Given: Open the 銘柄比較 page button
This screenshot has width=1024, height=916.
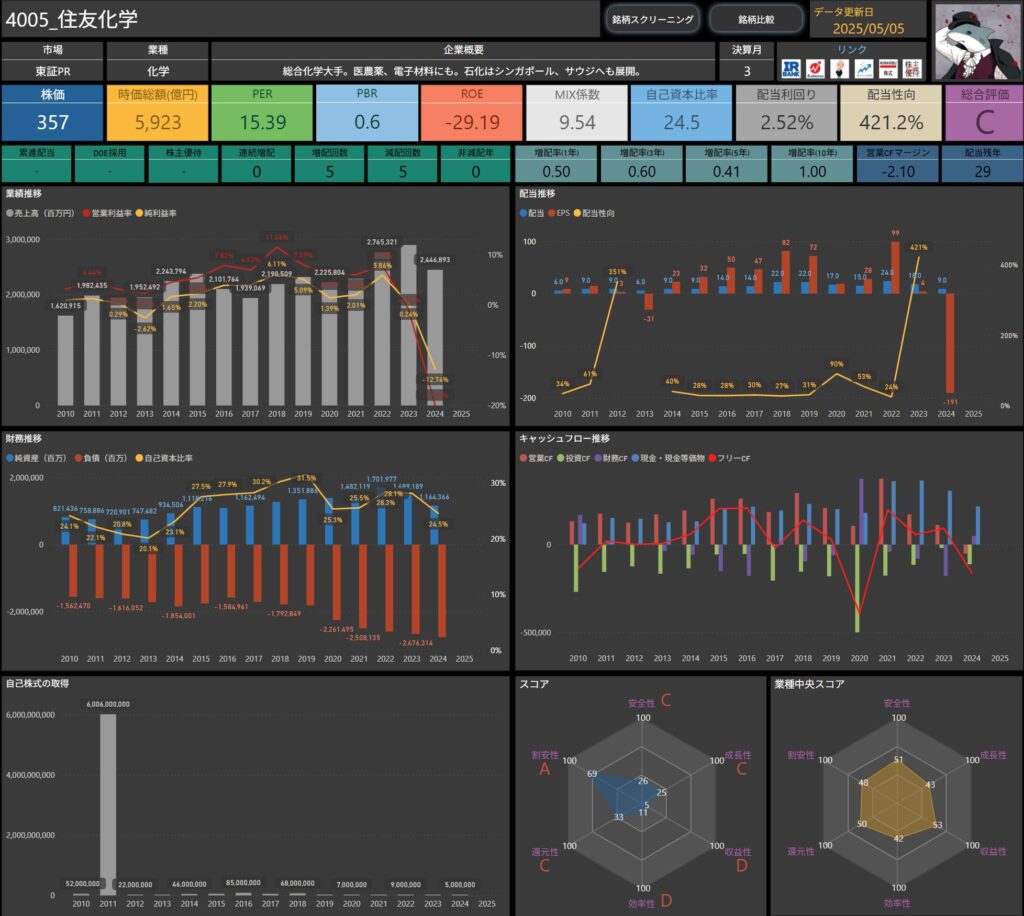Looking at the screenshot, I should coord(756,20).
